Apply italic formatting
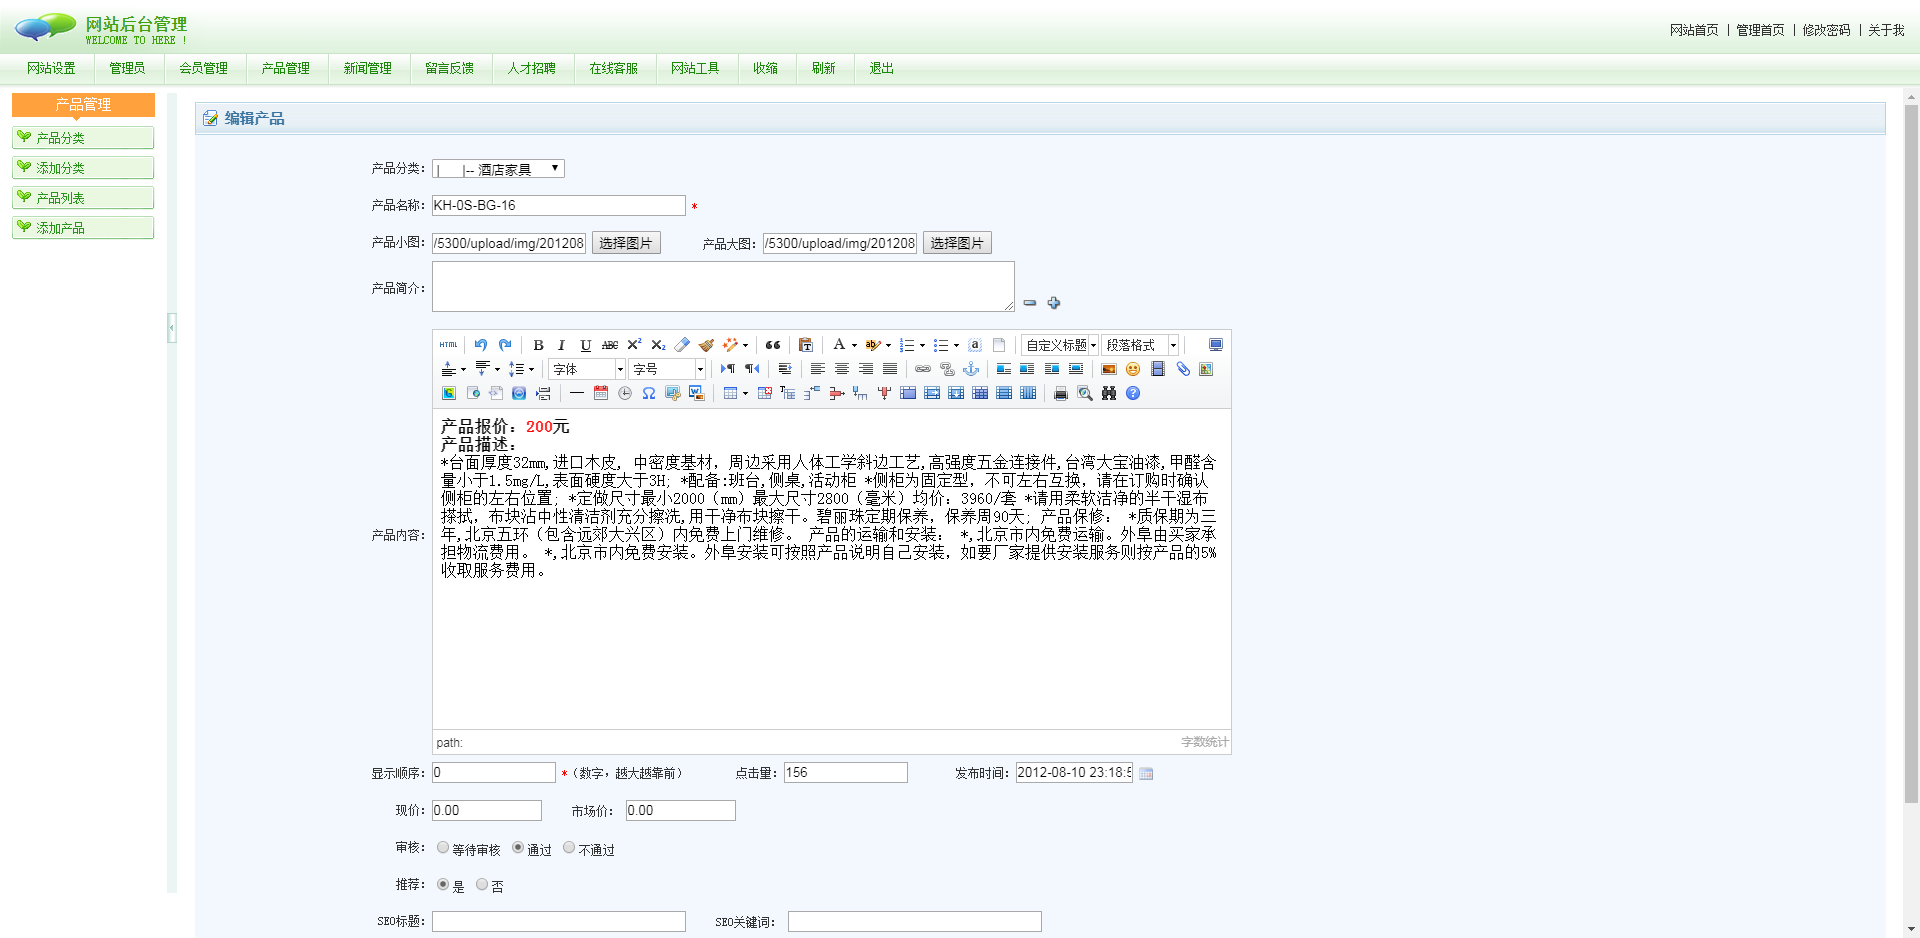Image resolution: width=1920 pixels, height=938 pixels. [561, 345]
